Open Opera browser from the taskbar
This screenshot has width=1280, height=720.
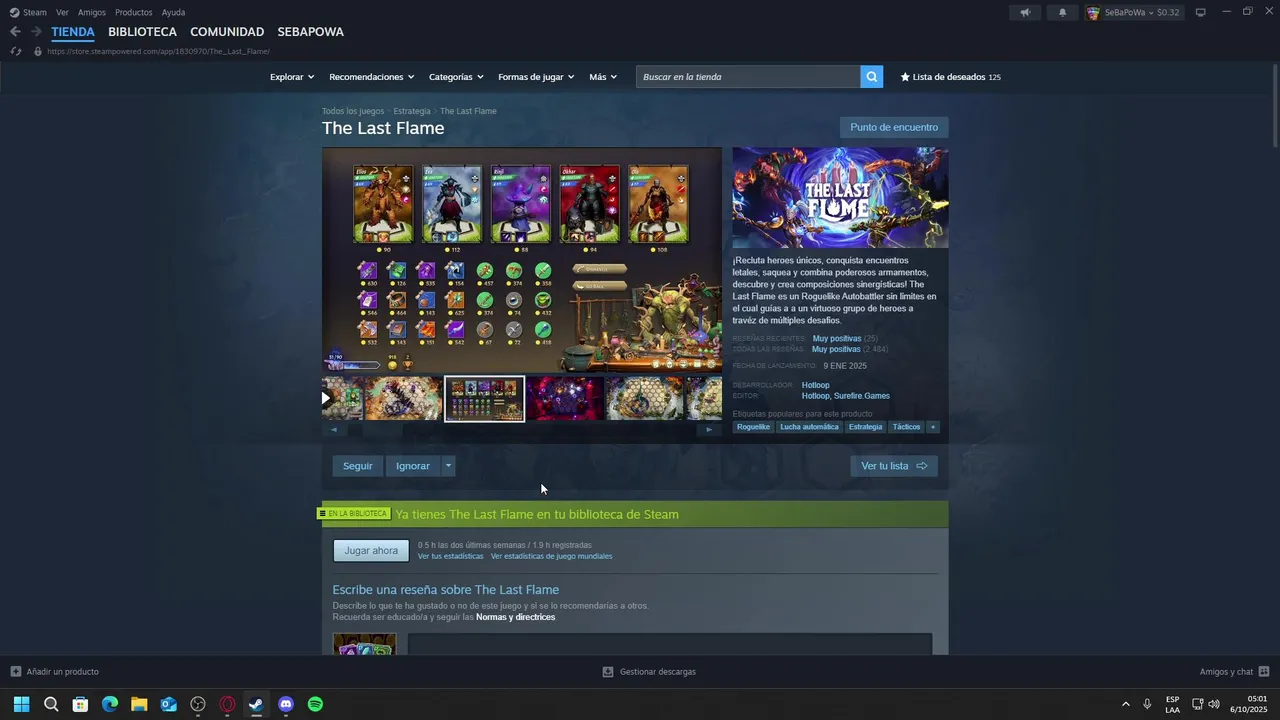coord(227,704)
